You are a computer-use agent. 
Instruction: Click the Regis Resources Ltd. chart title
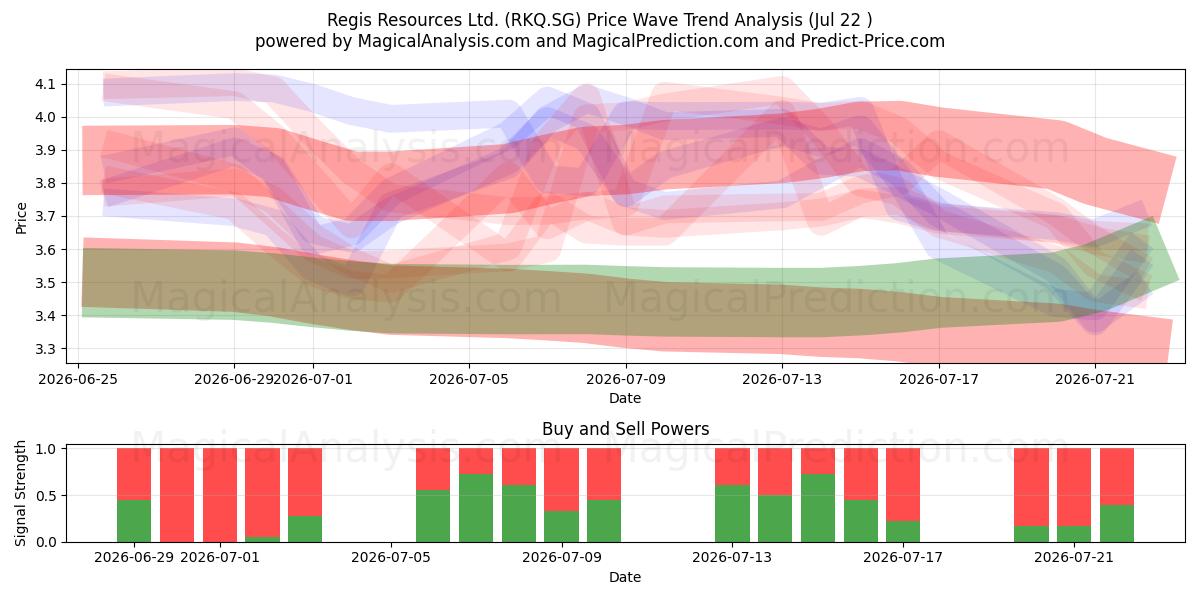[600, 20]
